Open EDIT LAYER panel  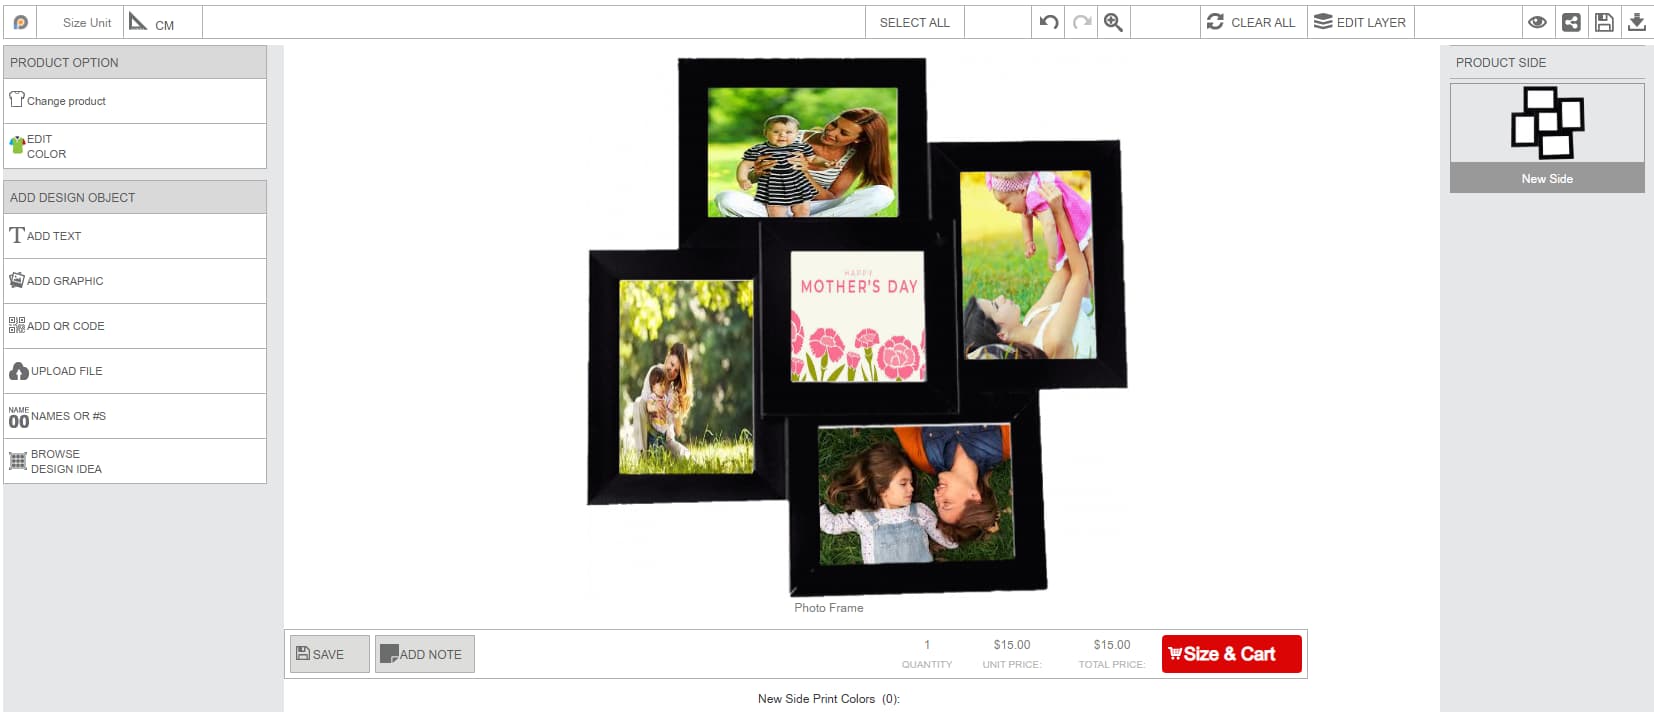coord(1359,22)
